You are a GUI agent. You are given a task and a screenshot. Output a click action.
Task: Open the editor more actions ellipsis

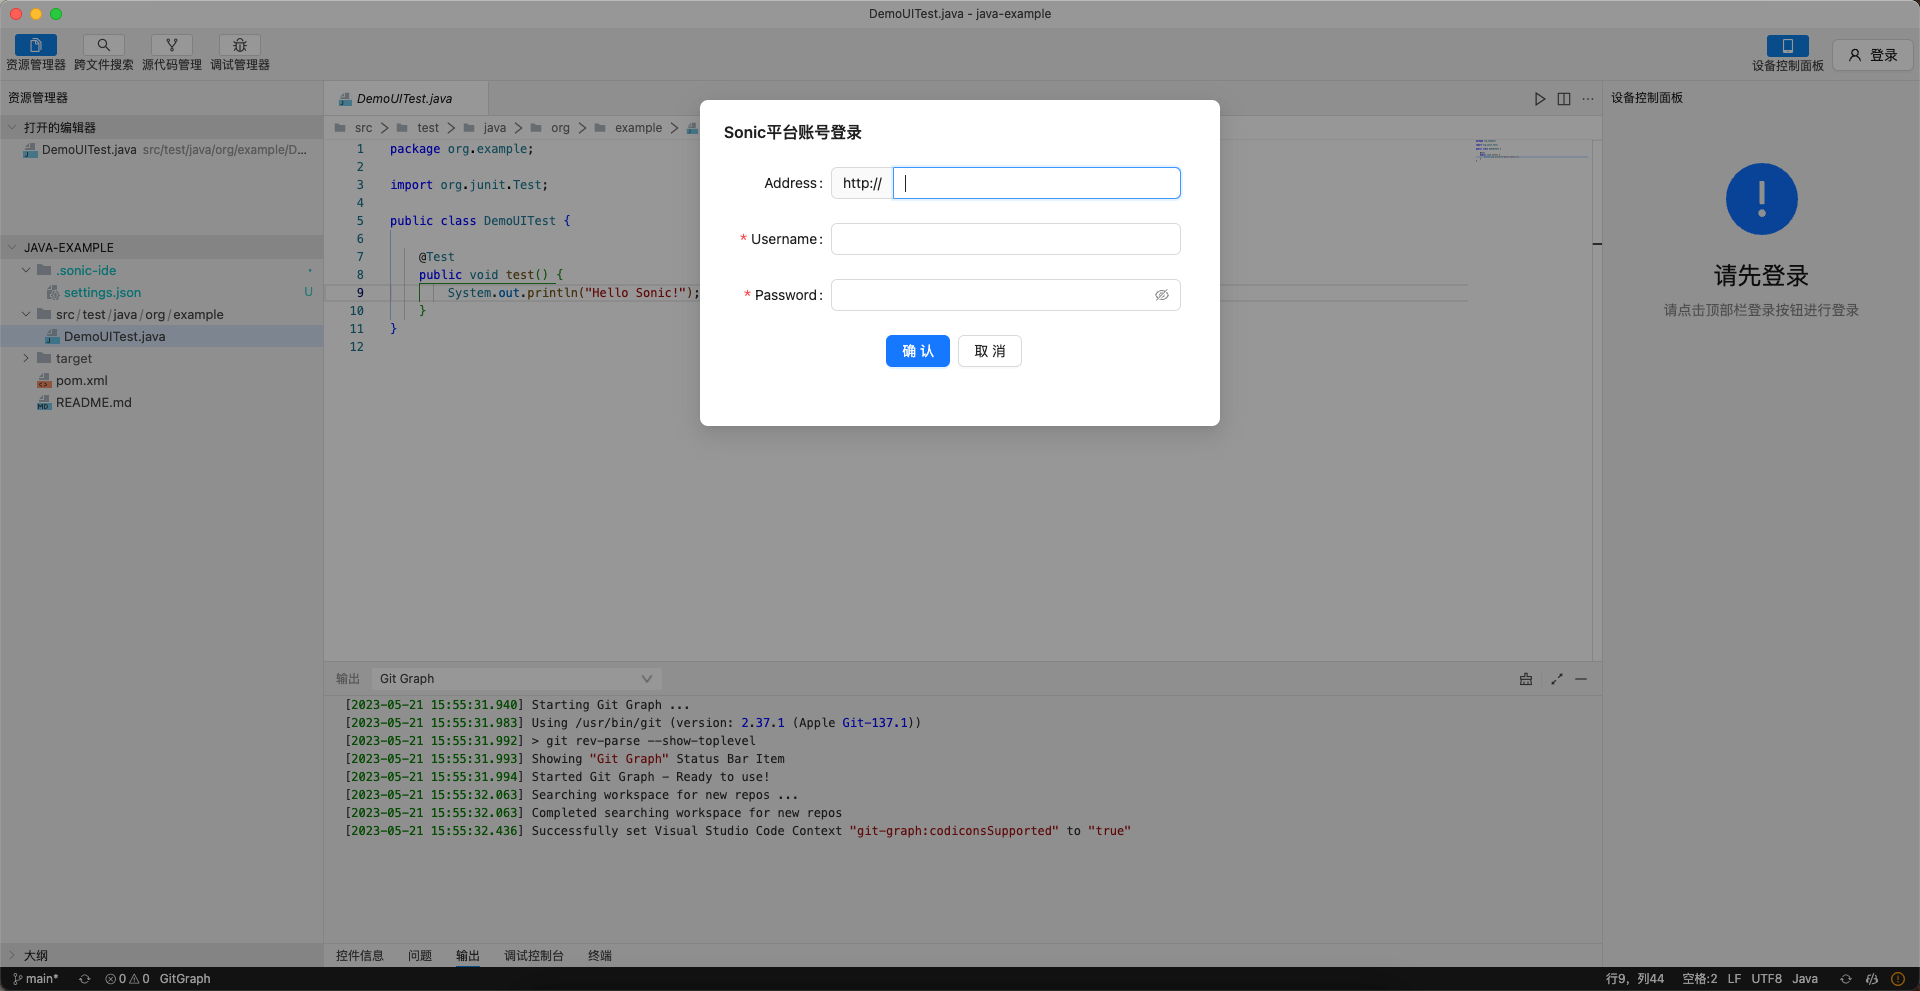(1588, 99)
